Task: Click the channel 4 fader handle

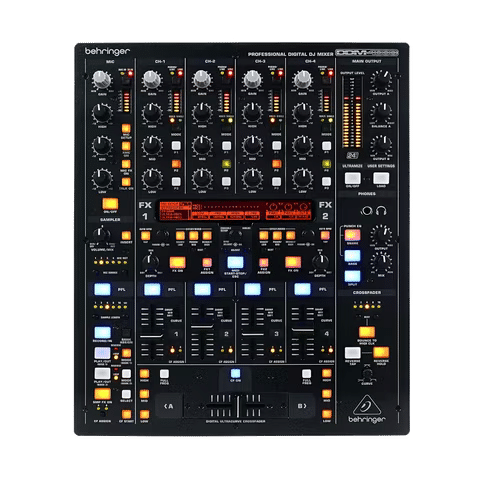Action: 303,330
